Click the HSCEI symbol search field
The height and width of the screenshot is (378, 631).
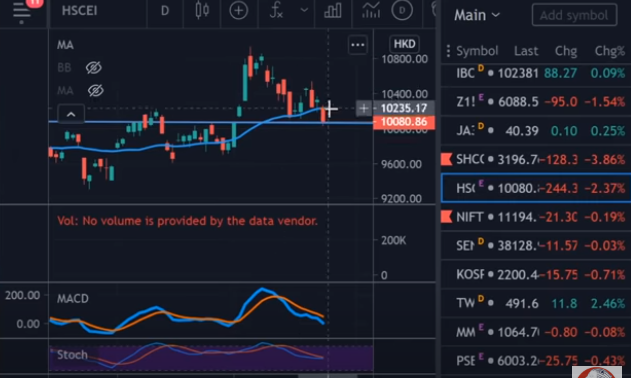click(x=80, y=10)
